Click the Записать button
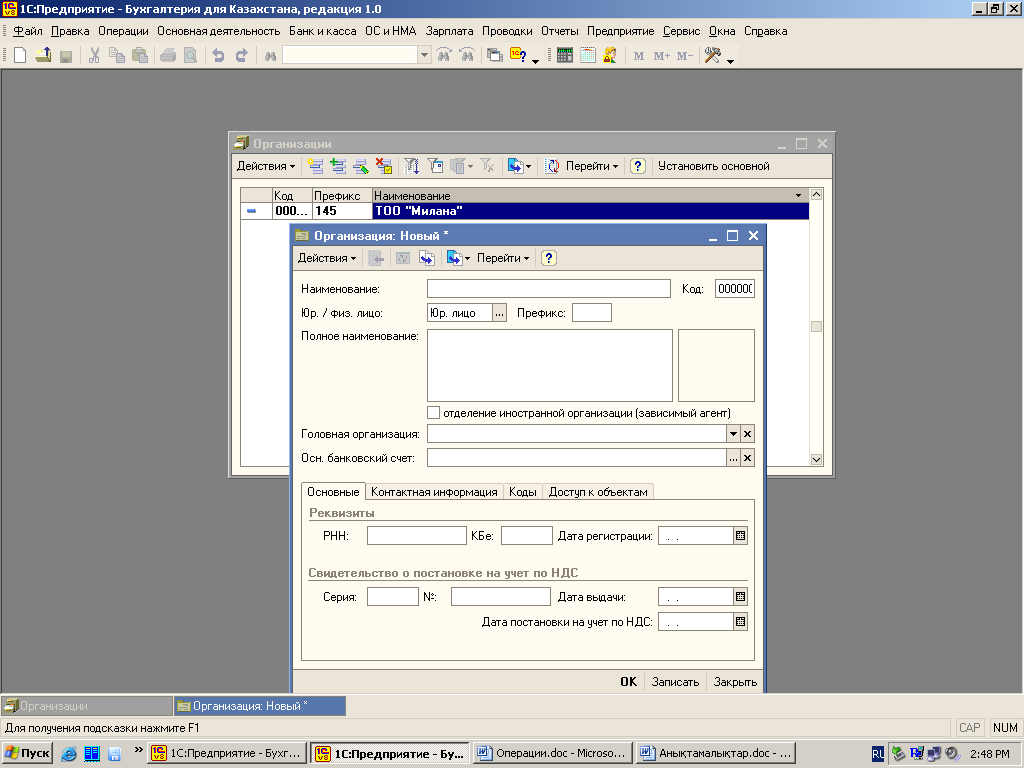The height and width of the screenshot is (768, 1024). tap(675, 682)
